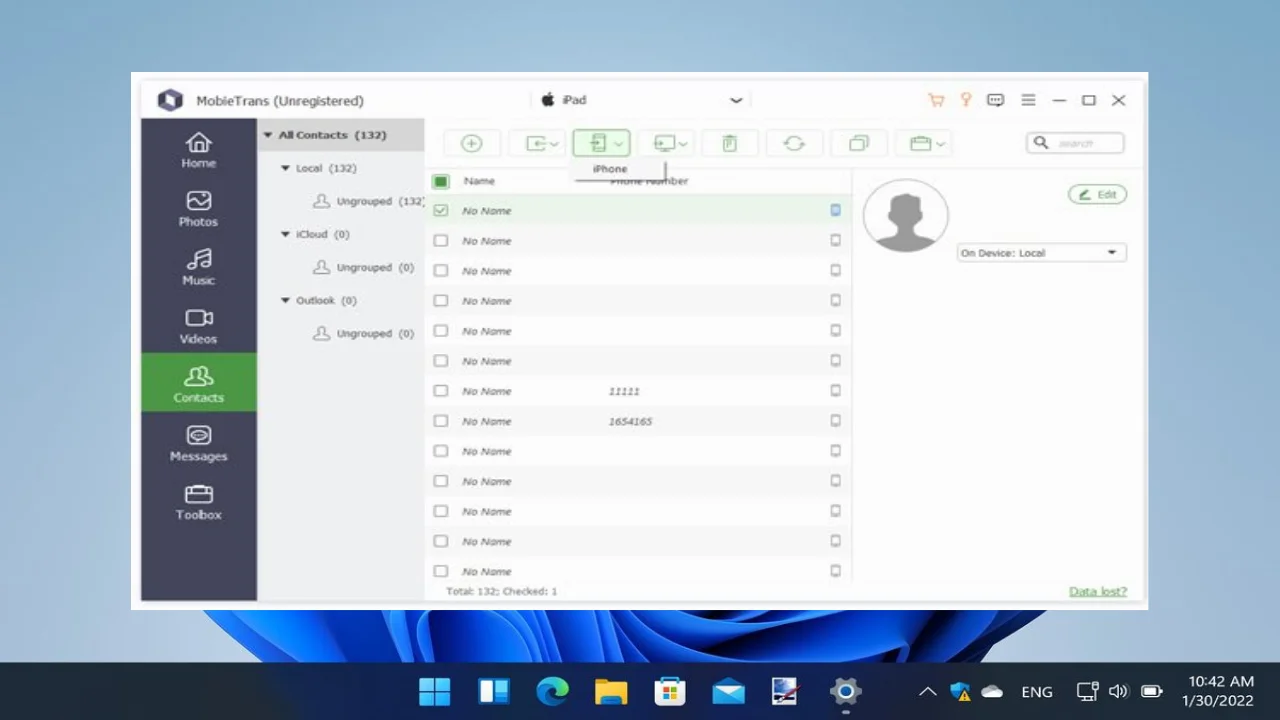
Task: Open the Home section in sidebar
Action: point(198,149)
